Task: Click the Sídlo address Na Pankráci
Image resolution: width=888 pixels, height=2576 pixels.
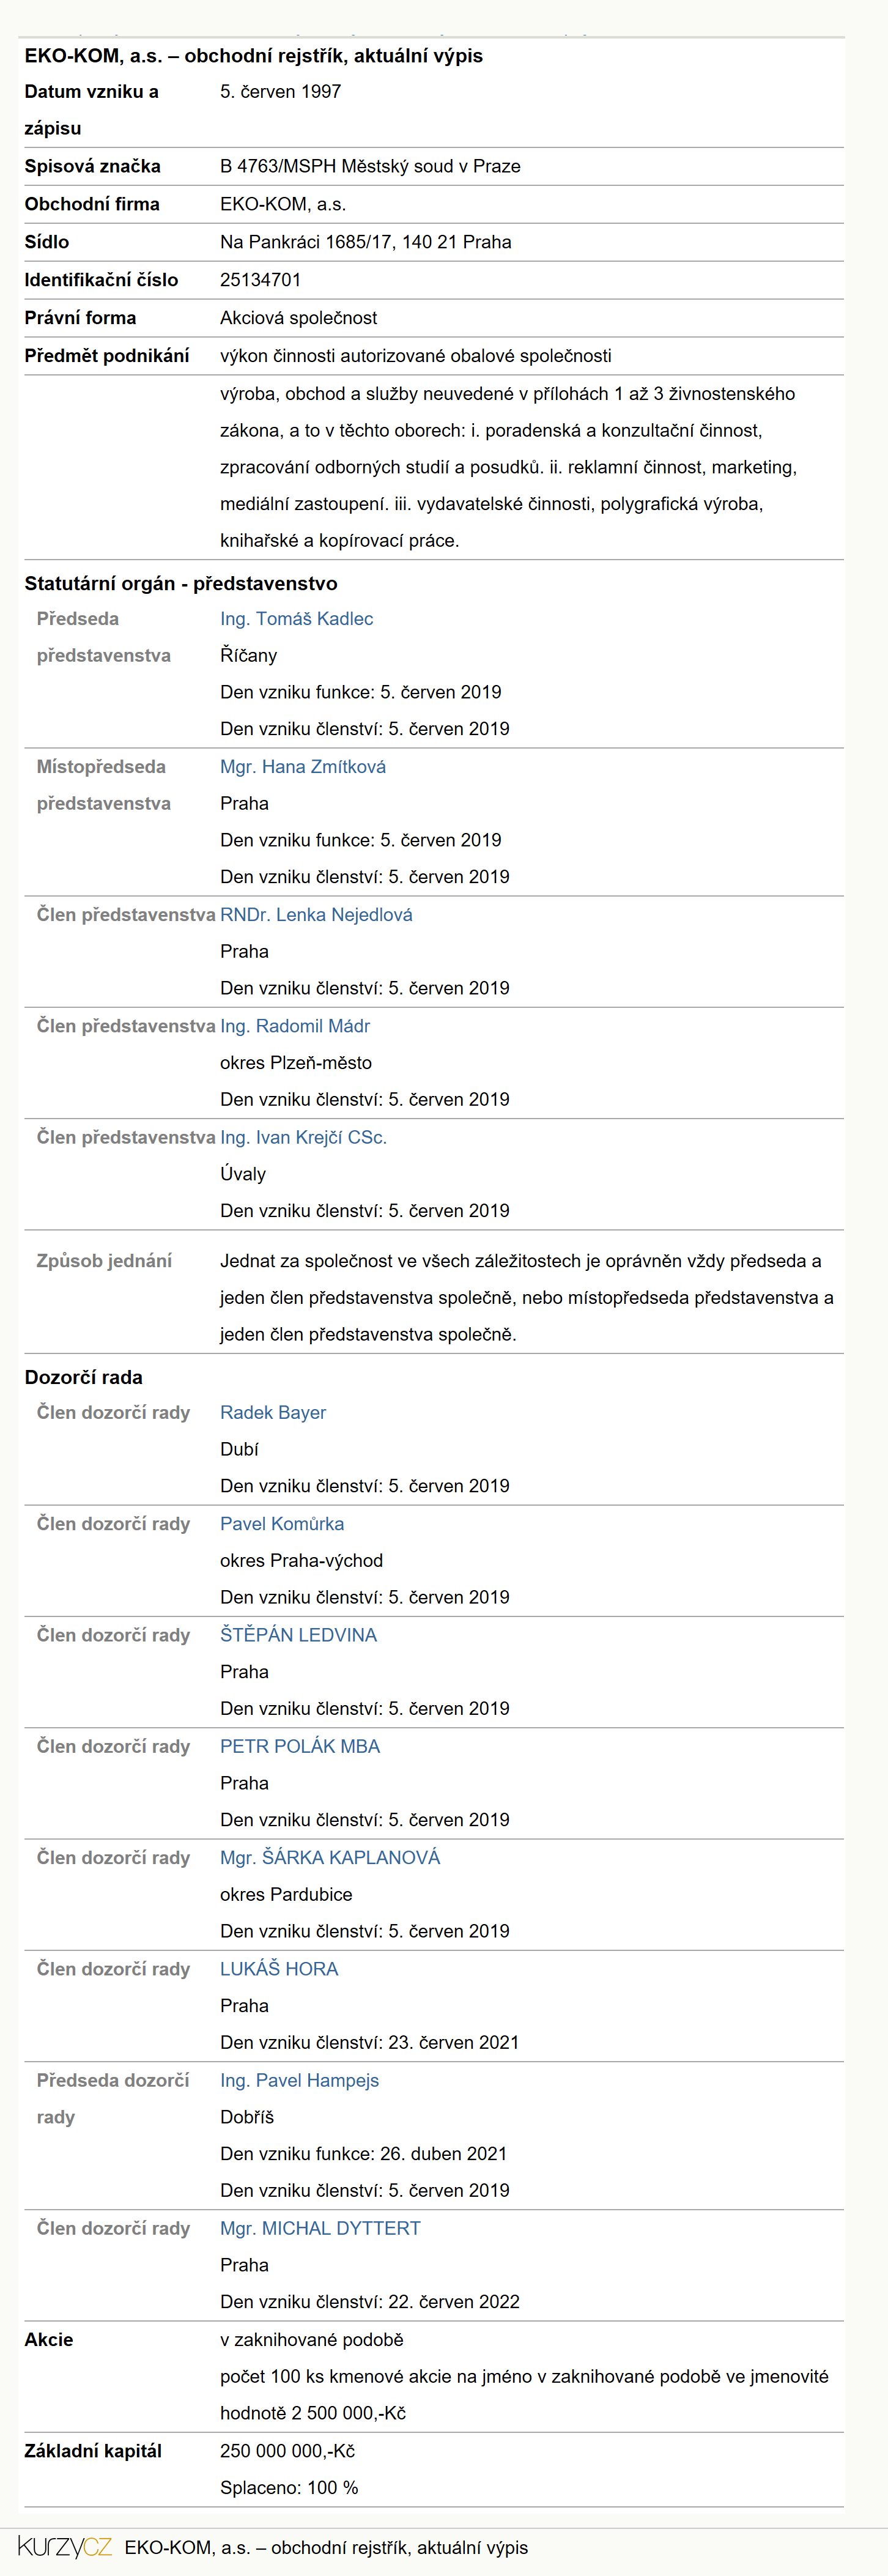Action: 365,242
